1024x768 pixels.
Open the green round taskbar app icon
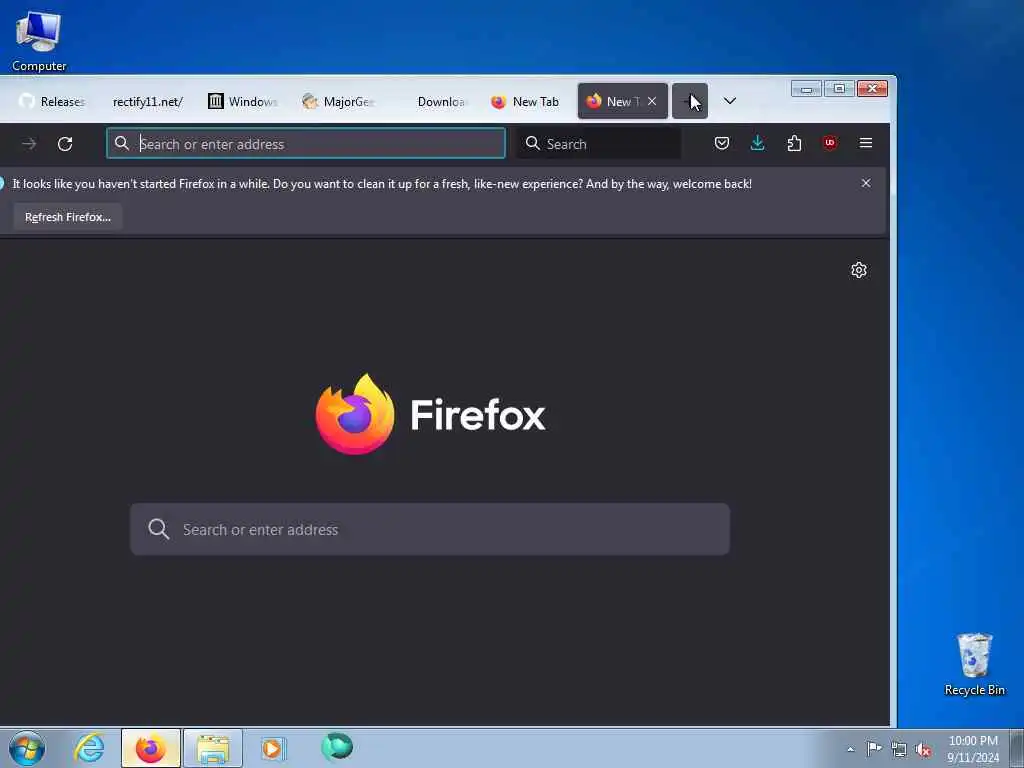coord(337,746)
